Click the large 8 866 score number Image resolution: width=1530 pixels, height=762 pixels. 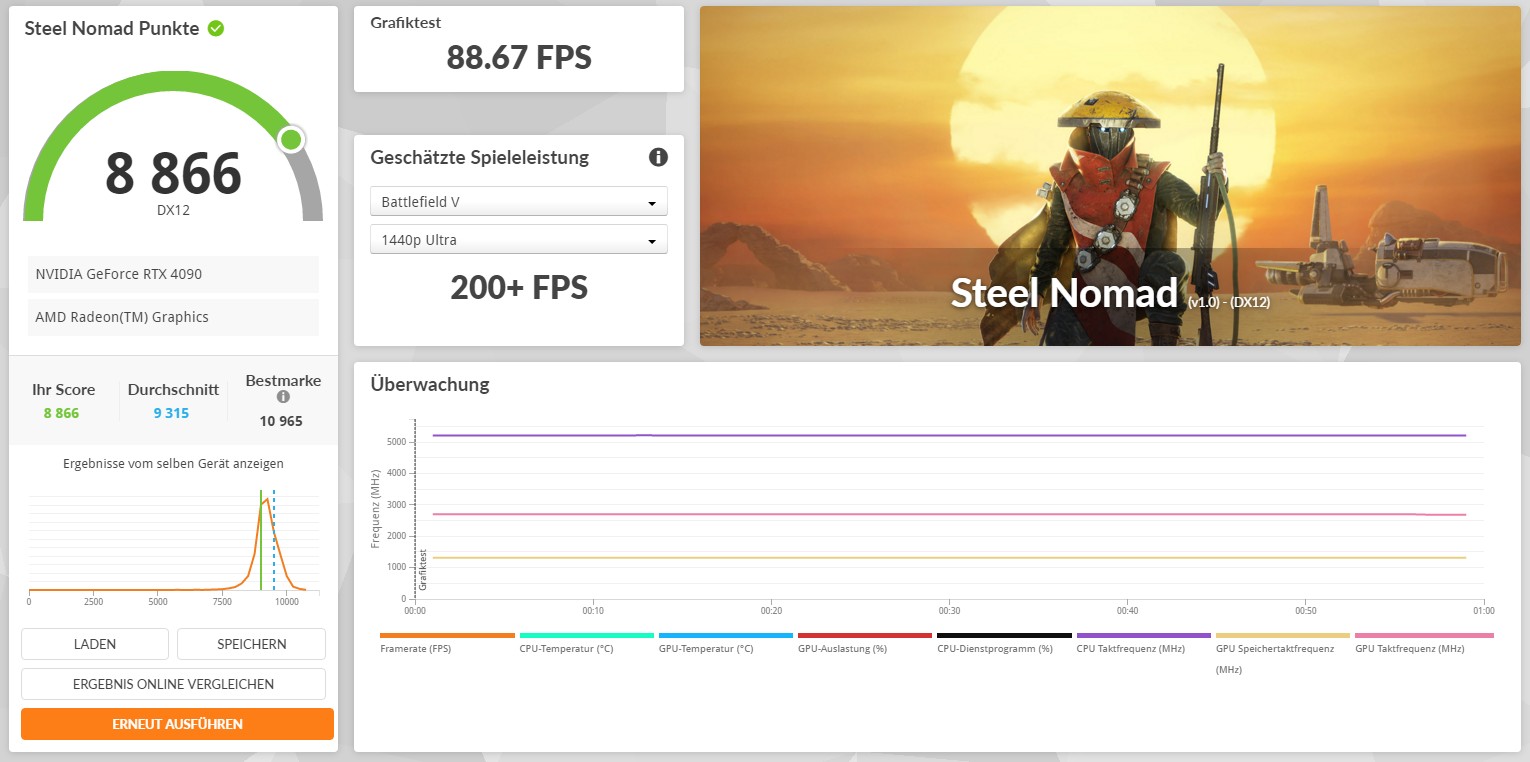(x=174, y=173)
